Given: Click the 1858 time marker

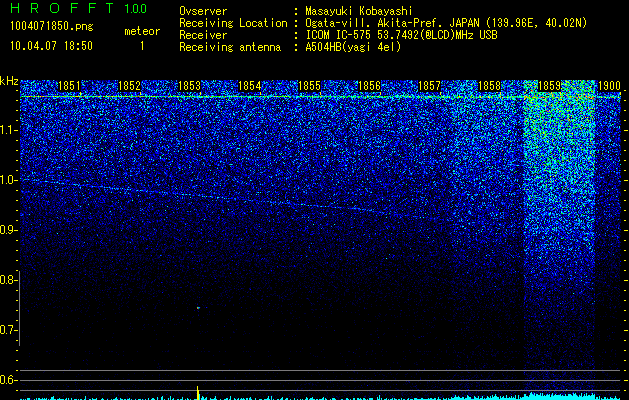Looking at the screenshot, I should (x=489, y=86).
